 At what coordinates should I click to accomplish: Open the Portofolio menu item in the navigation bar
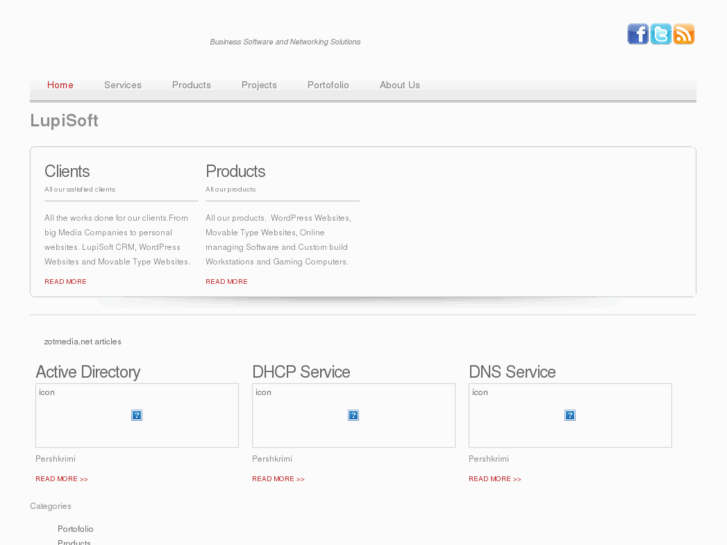coord(328,85)
